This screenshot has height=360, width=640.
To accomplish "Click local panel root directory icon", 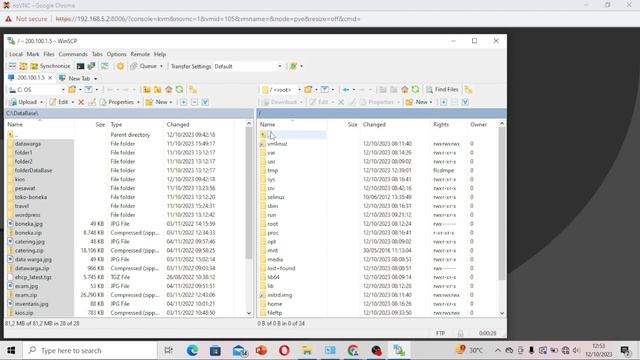I will point(158,90).
